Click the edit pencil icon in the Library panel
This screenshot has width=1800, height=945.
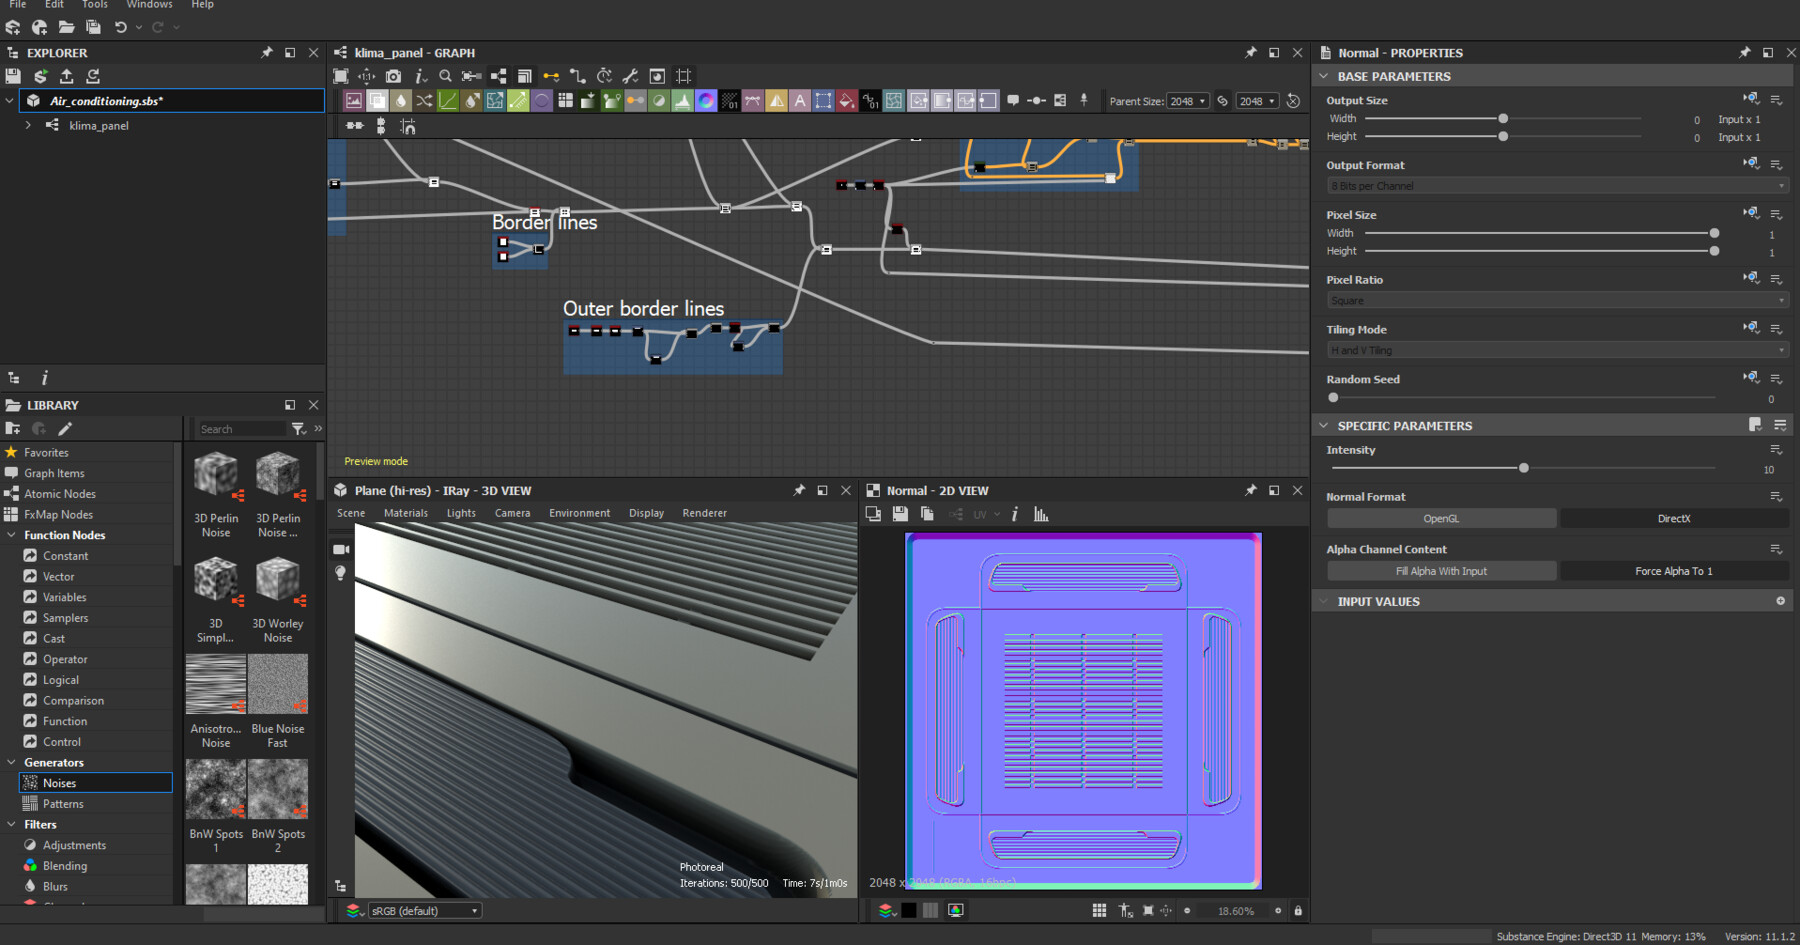pos(66,427)
